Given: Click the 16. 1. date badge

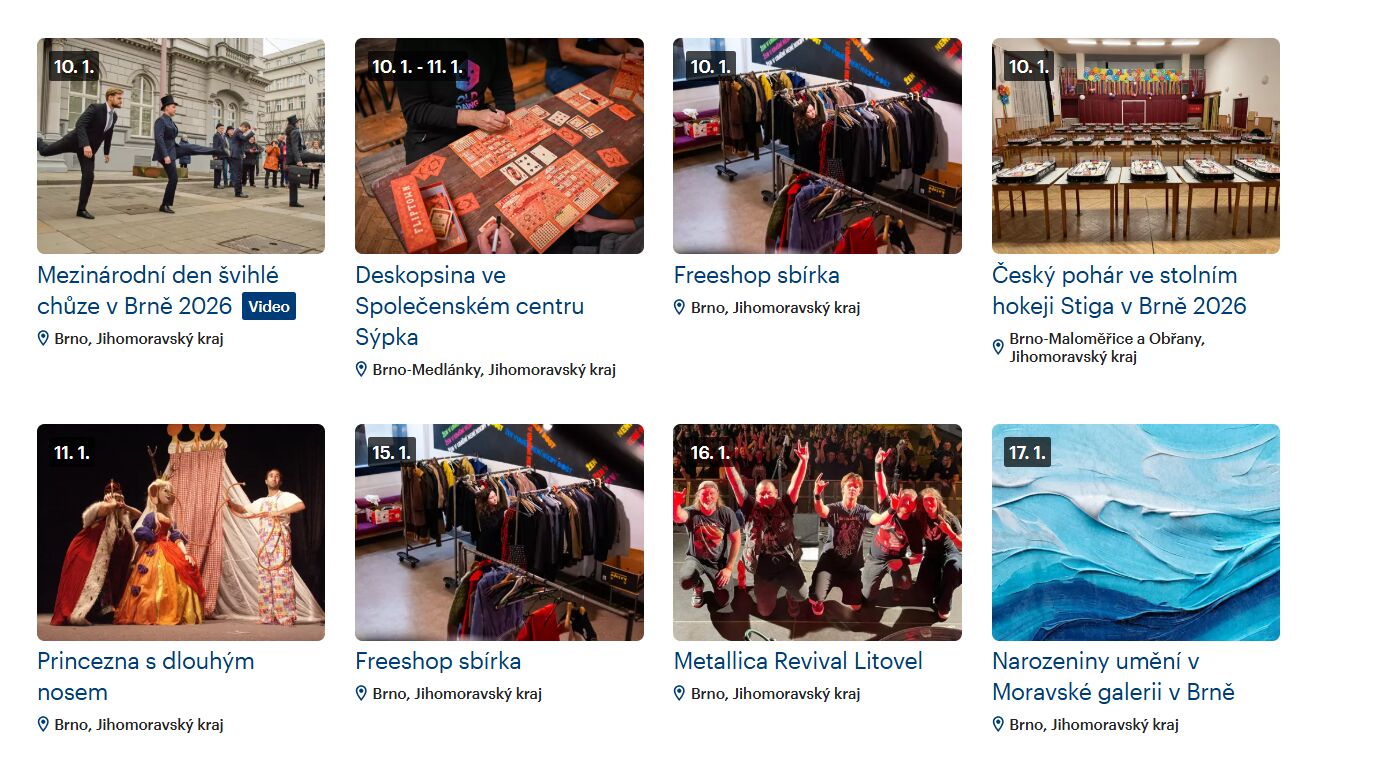Looking at the screenshot, I should [x=711, y=453].
